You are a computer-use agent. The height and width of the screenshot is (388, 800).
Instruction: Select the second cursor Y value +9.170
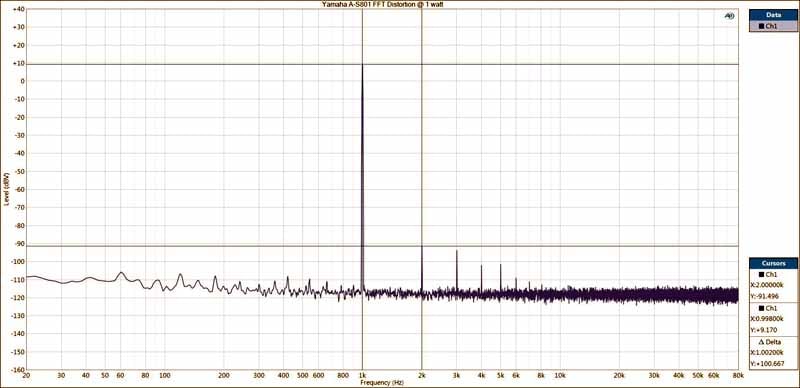(766, 330)
